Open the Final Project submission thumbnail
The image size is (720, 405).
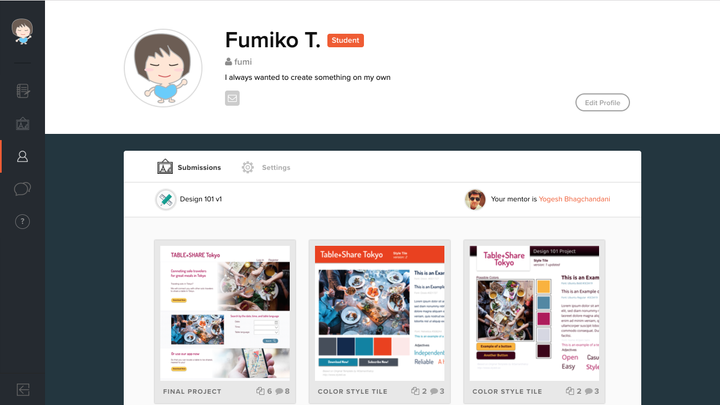click(225, 313)
